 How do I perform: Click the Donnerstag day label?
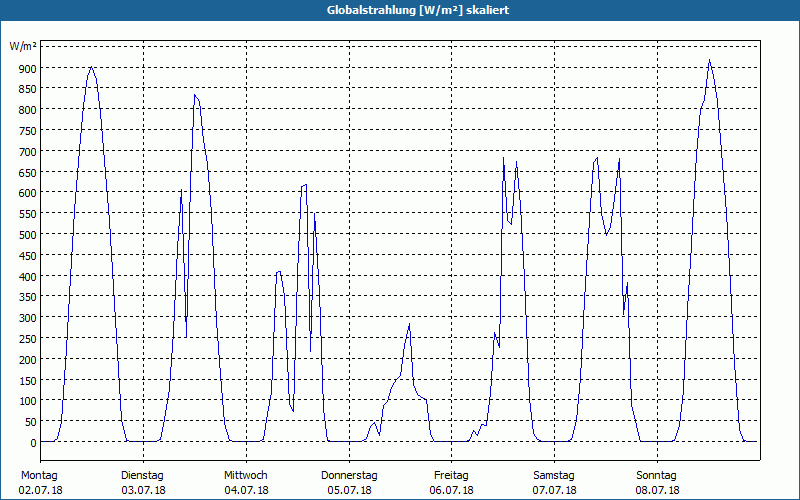pos(349,476)
